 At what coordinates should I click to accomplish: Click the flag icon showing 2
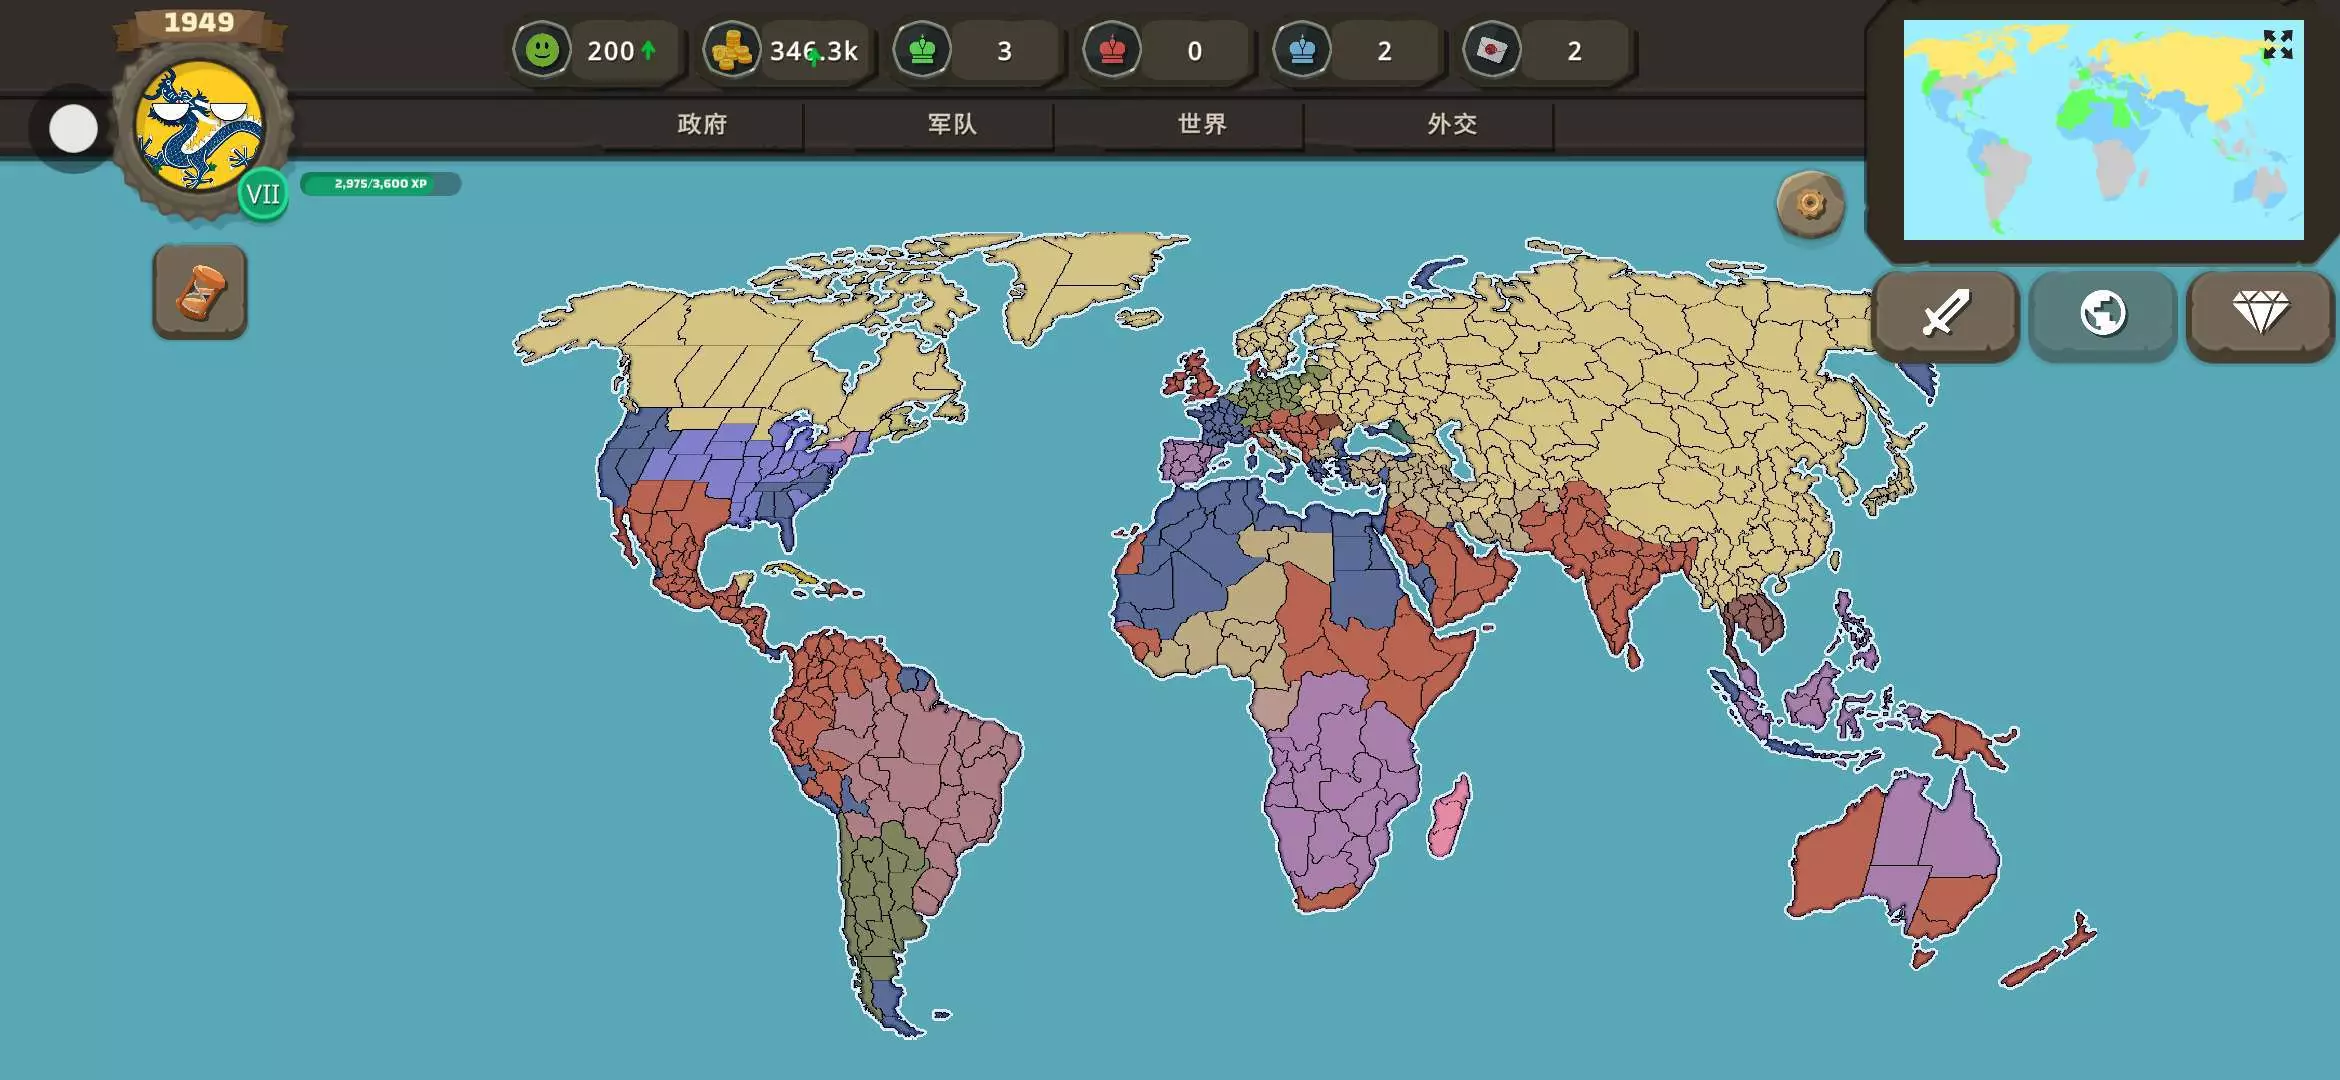point(1492,50)
